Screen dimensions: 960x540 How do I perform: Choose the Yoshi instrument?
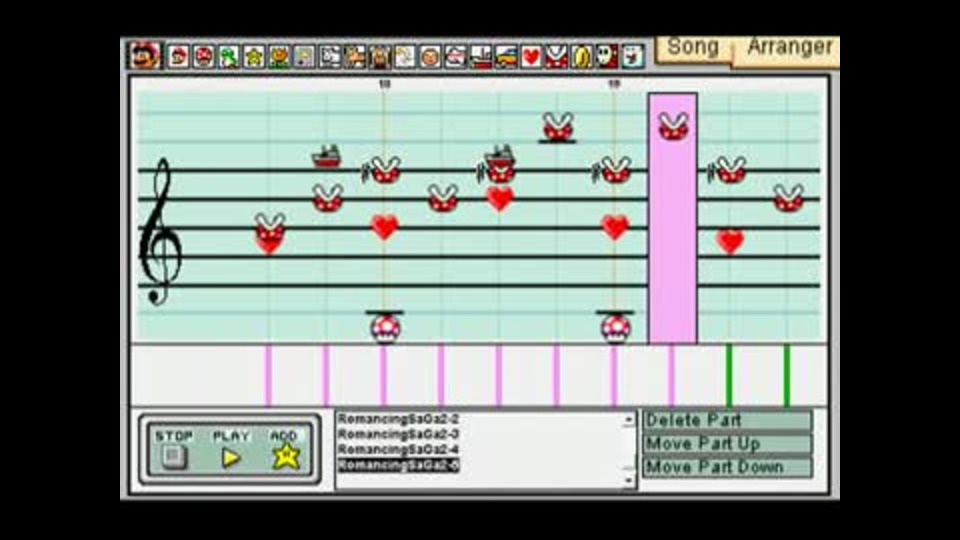coord(228,57)
